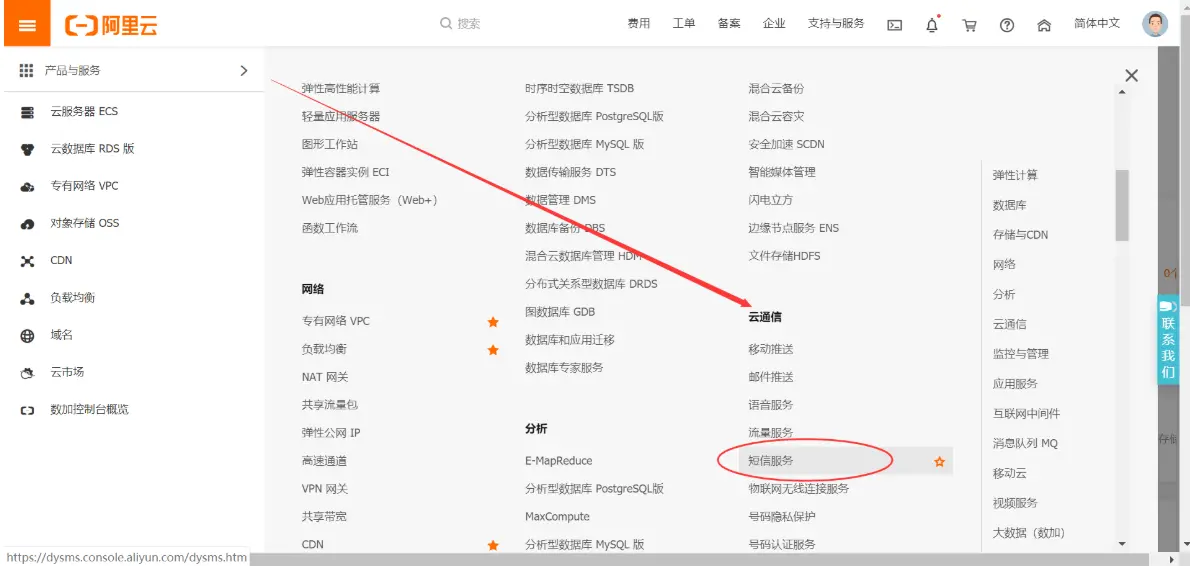The image size is (1190, 566).
Task: Open 时序时空数据库 TSDB link
Action: pos(579,88)
